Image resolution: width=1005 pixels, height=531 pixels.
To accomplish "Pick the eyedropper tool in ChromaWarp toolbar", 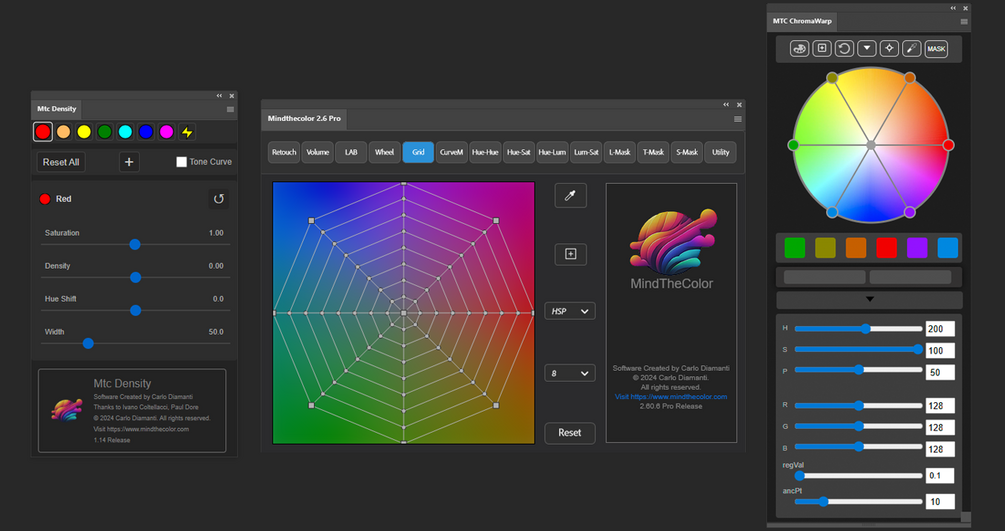I will point(911,49).
